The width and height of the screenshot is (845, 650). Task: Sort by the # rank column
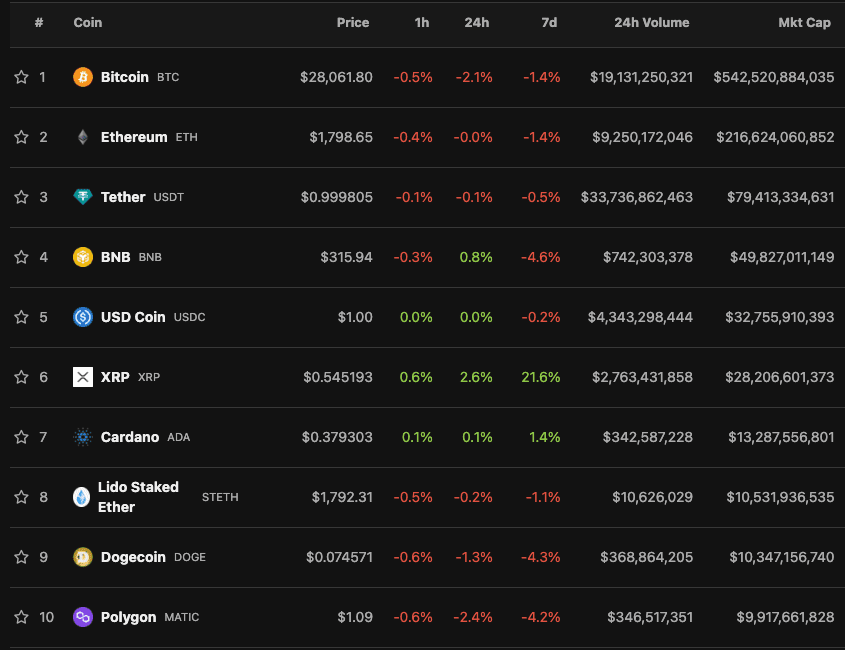[39, 23]
